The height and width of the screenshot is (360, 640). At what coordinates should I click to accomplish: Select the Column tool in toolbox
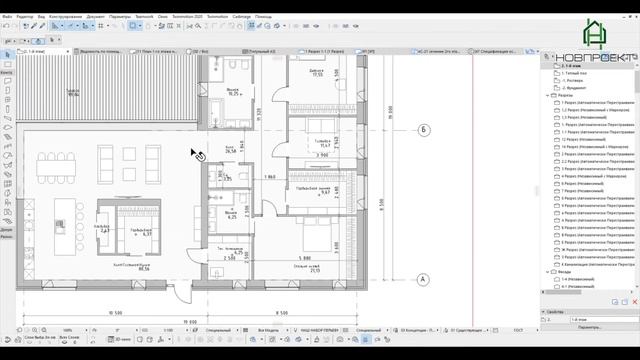tap(7, 109)
